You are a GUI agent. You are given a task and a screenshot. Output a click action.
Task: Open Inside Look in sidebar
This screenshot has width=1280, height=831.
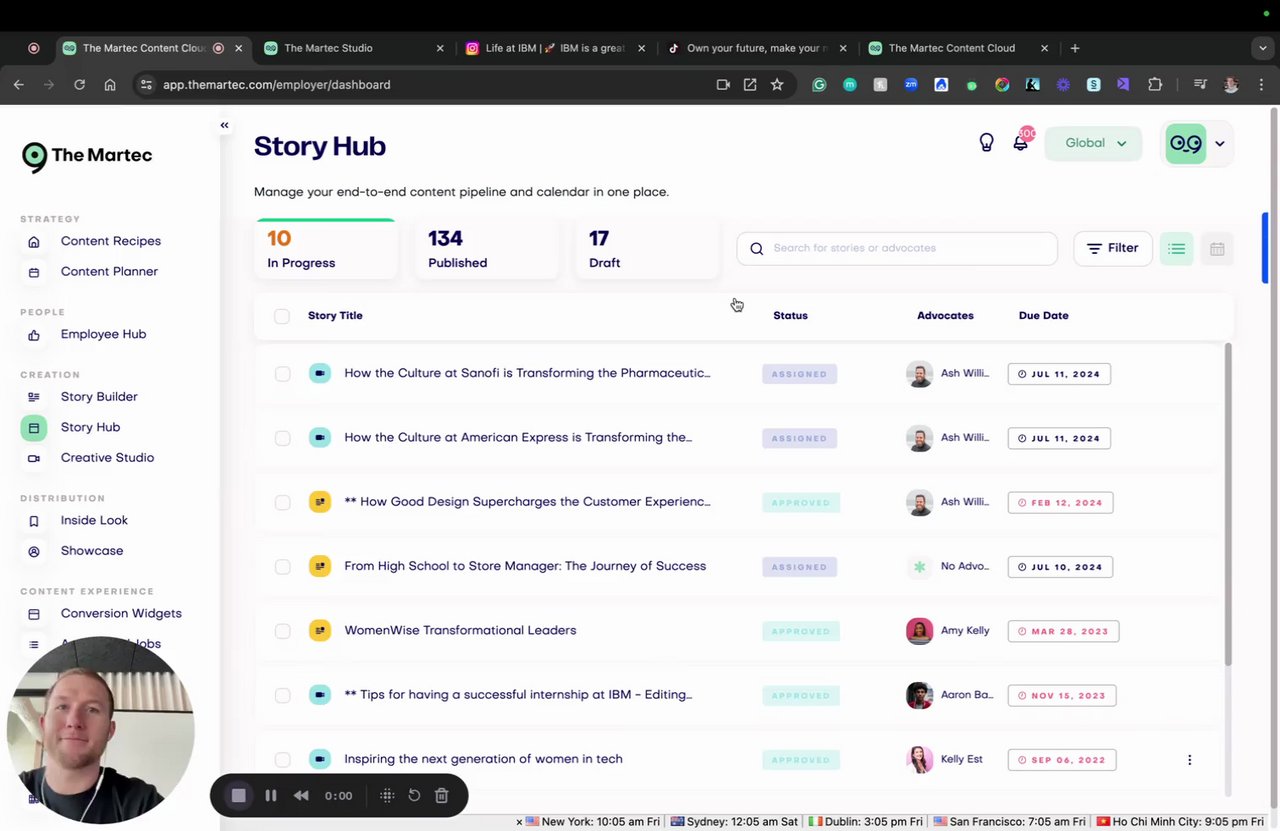[94, 520]
